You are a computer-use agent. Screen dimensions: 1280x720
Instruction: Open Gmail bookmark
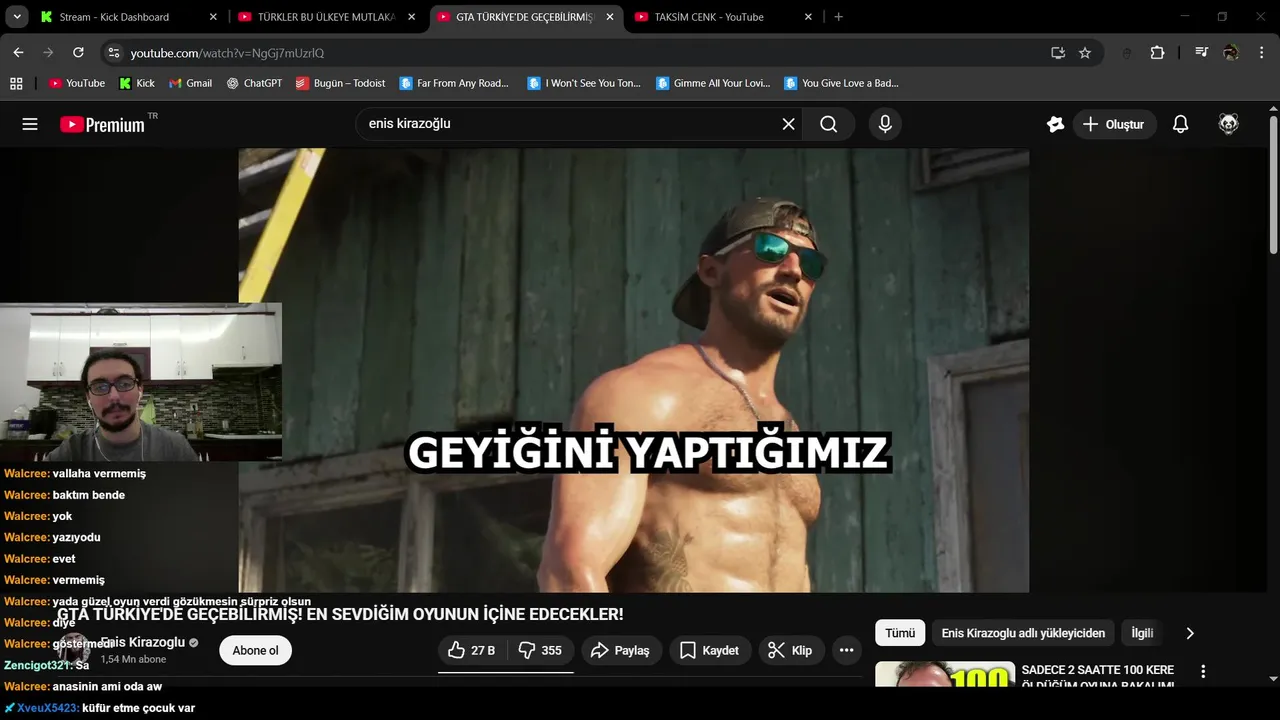coord(190,83)
